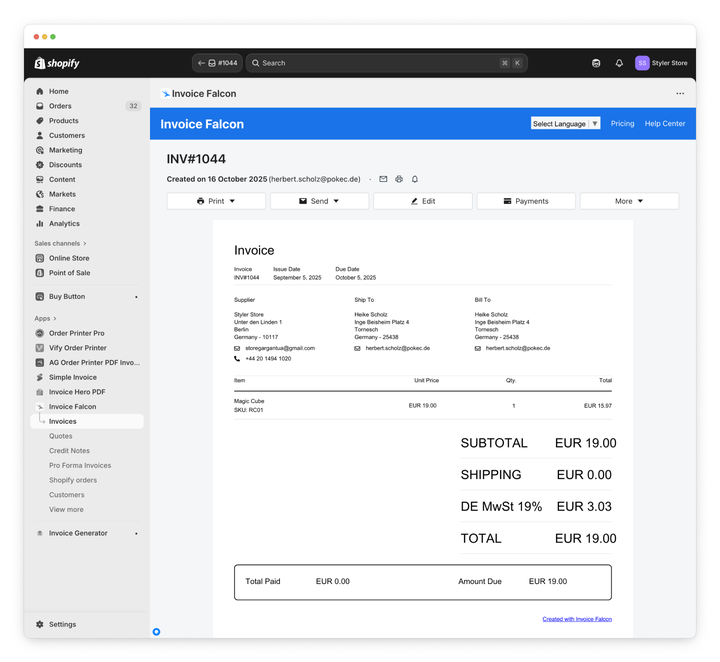This screenshot has width=720, height=662.
Task: Click the Search field
Action: coord(387,63)
